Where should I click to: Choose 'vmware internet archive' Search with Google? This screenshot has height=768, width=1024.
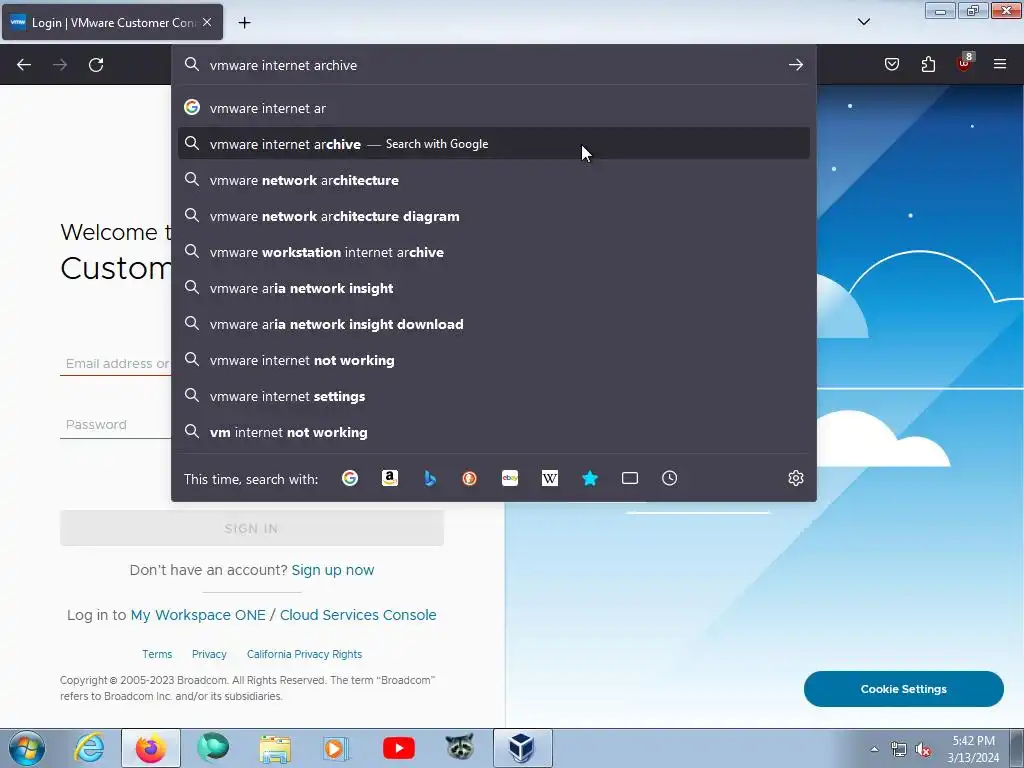[494, 144]
